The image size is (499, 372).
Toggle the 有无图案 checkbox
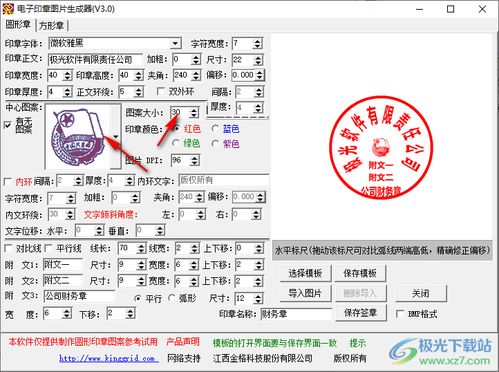tap(8, 125)
